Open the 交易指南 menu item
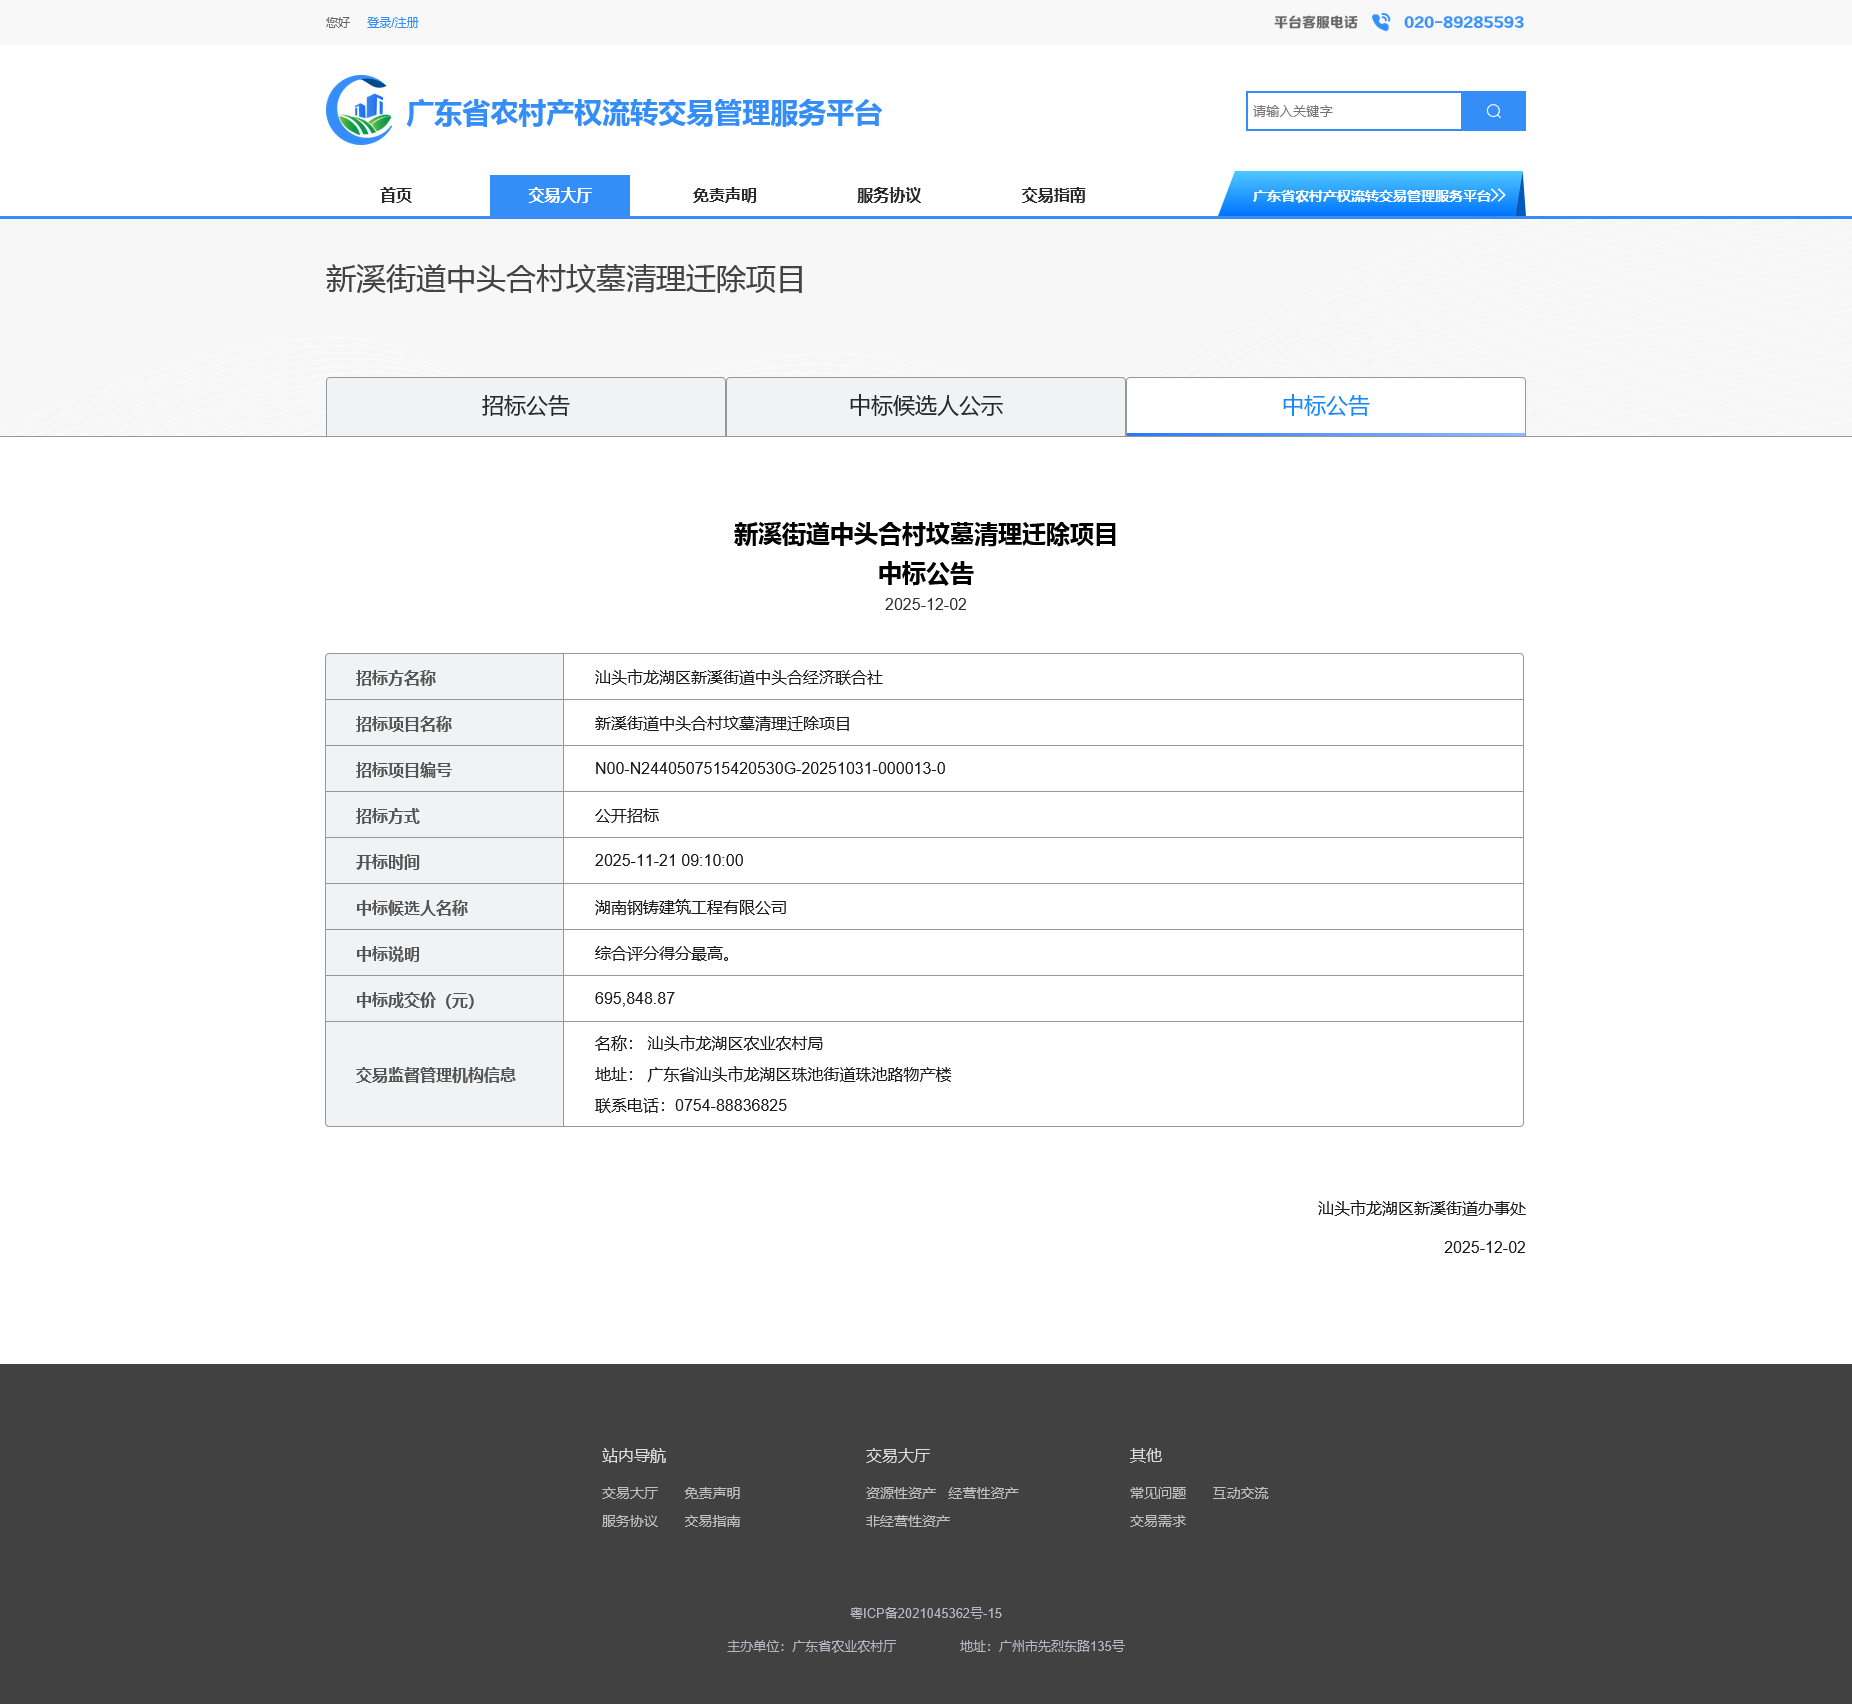Image resolution: width=1852 pixels, height=1704 pixels. (1053, 194)
